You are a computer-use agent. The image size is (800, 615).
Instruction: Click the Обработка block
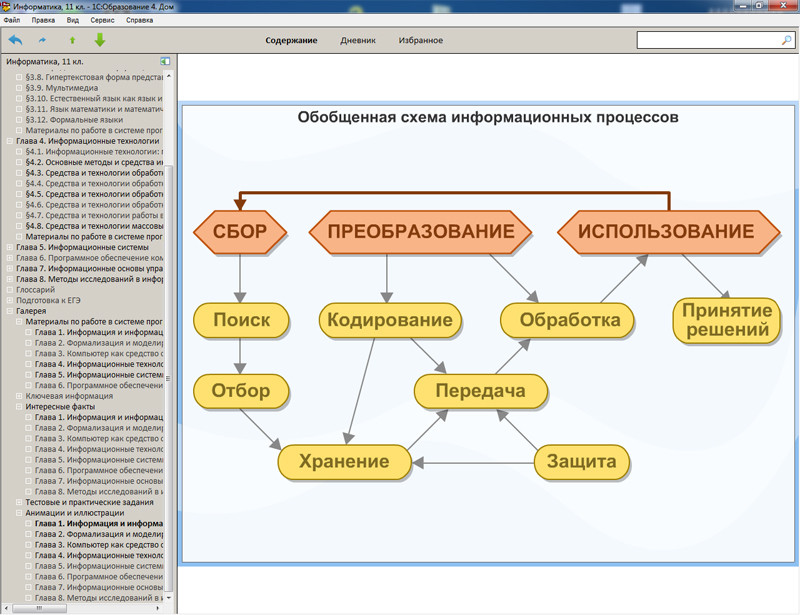(x=567, y=320)
